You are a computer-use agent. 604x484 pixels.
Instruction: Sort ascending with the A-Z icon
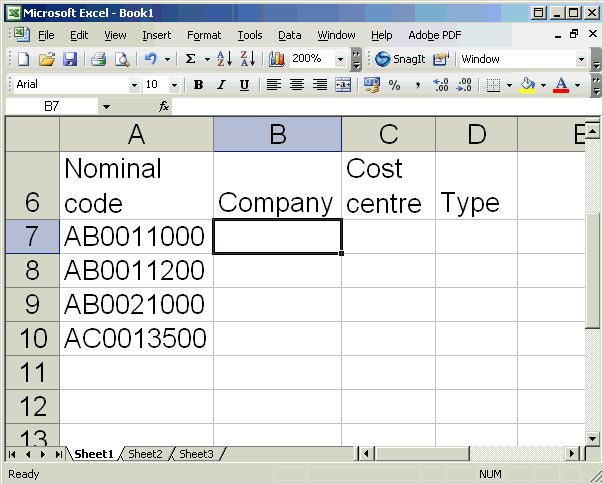pyautogui.click(x=224, y=59)
